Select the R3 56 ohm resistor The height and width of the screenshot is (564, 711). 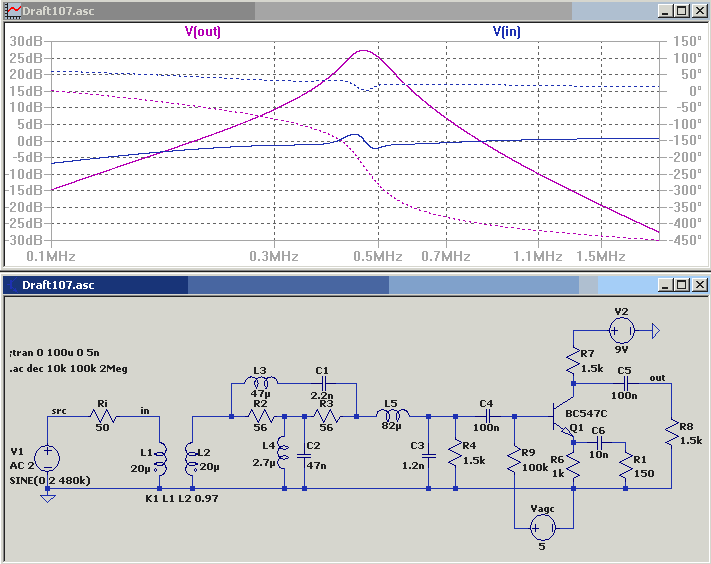coord(326,416)
